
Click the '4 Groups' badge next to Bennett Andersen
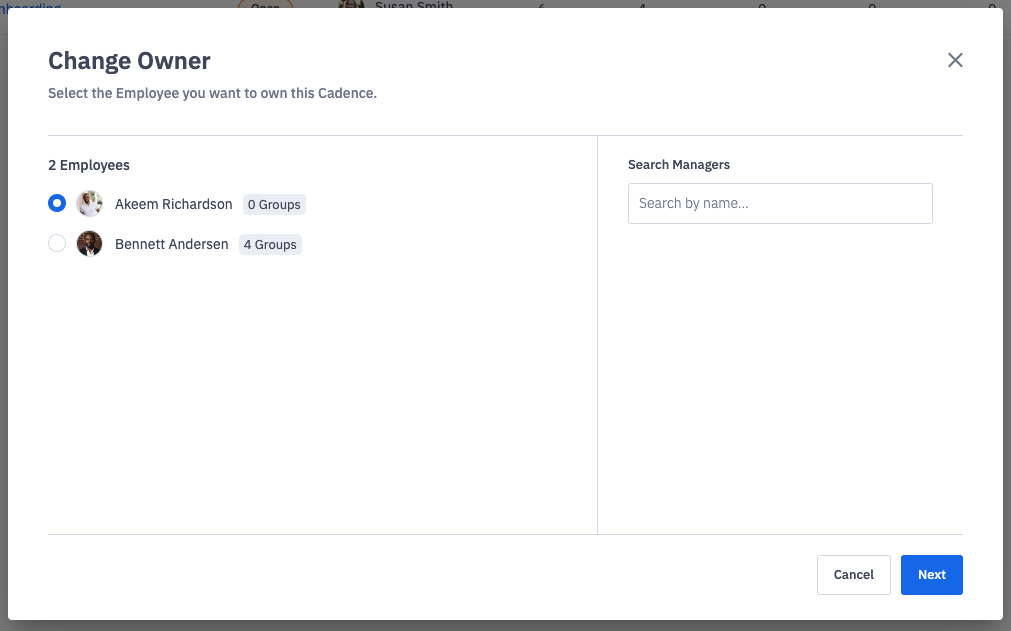tap(270, 244)
